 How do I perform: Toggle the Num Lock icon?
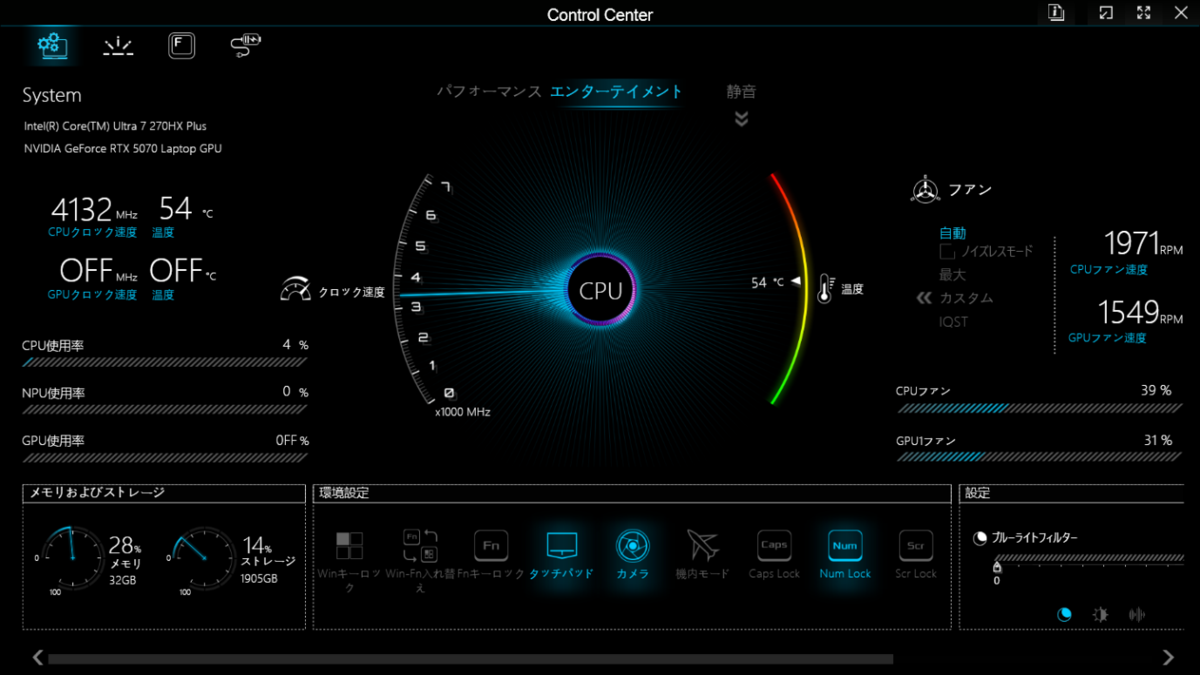click(845, 546)
